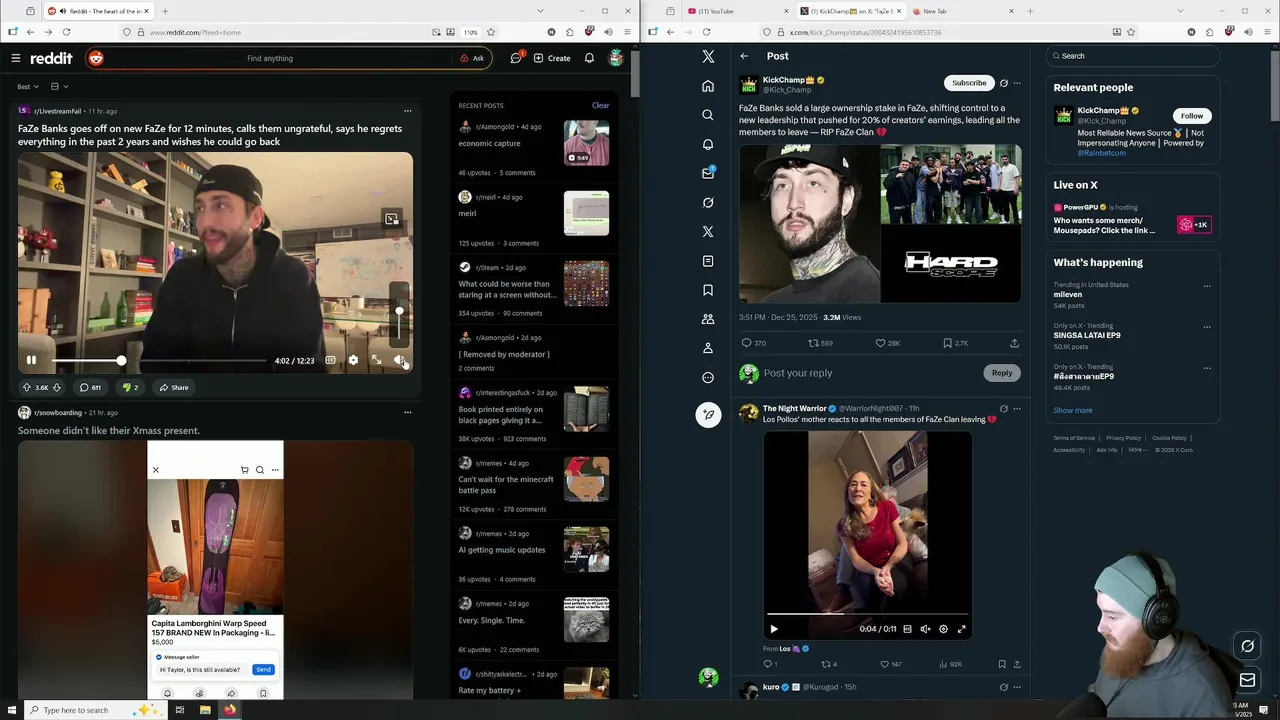This screenshot has height=720, width=1280.
Task: Open r/snowboarding subreddit link
Action: [58, 412]
